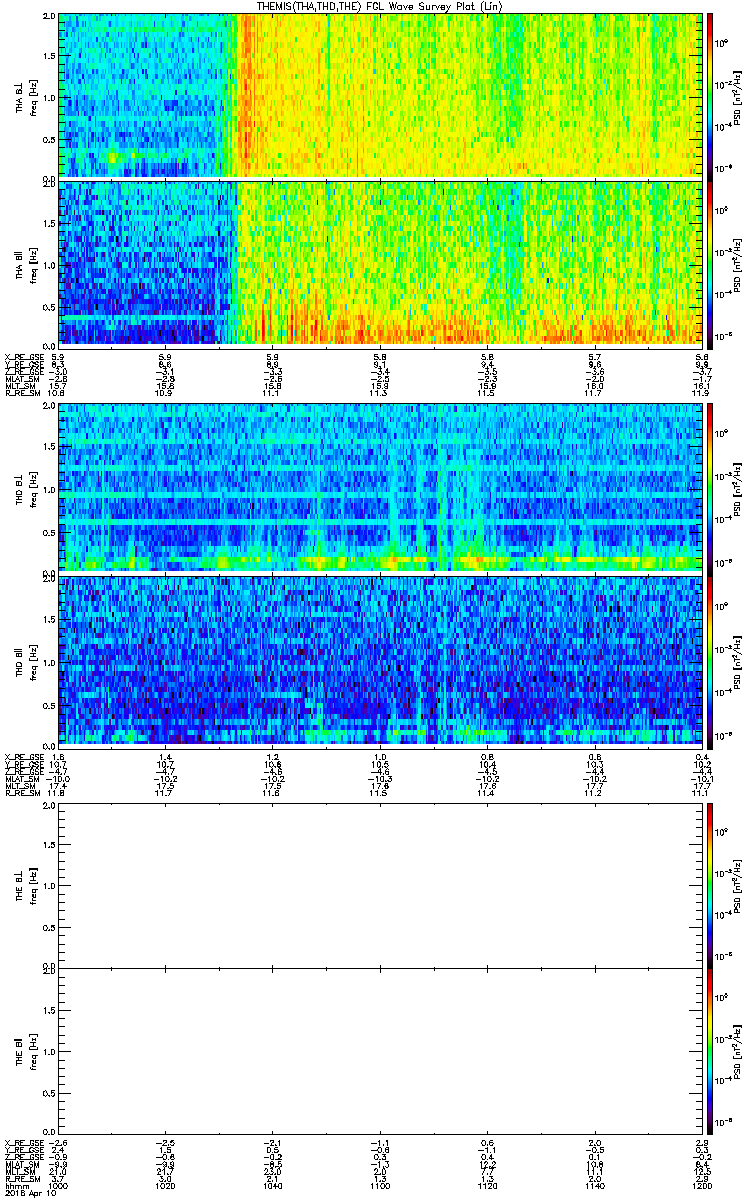Click the R_RE_SM label under the THD panels

coord(22,793)
